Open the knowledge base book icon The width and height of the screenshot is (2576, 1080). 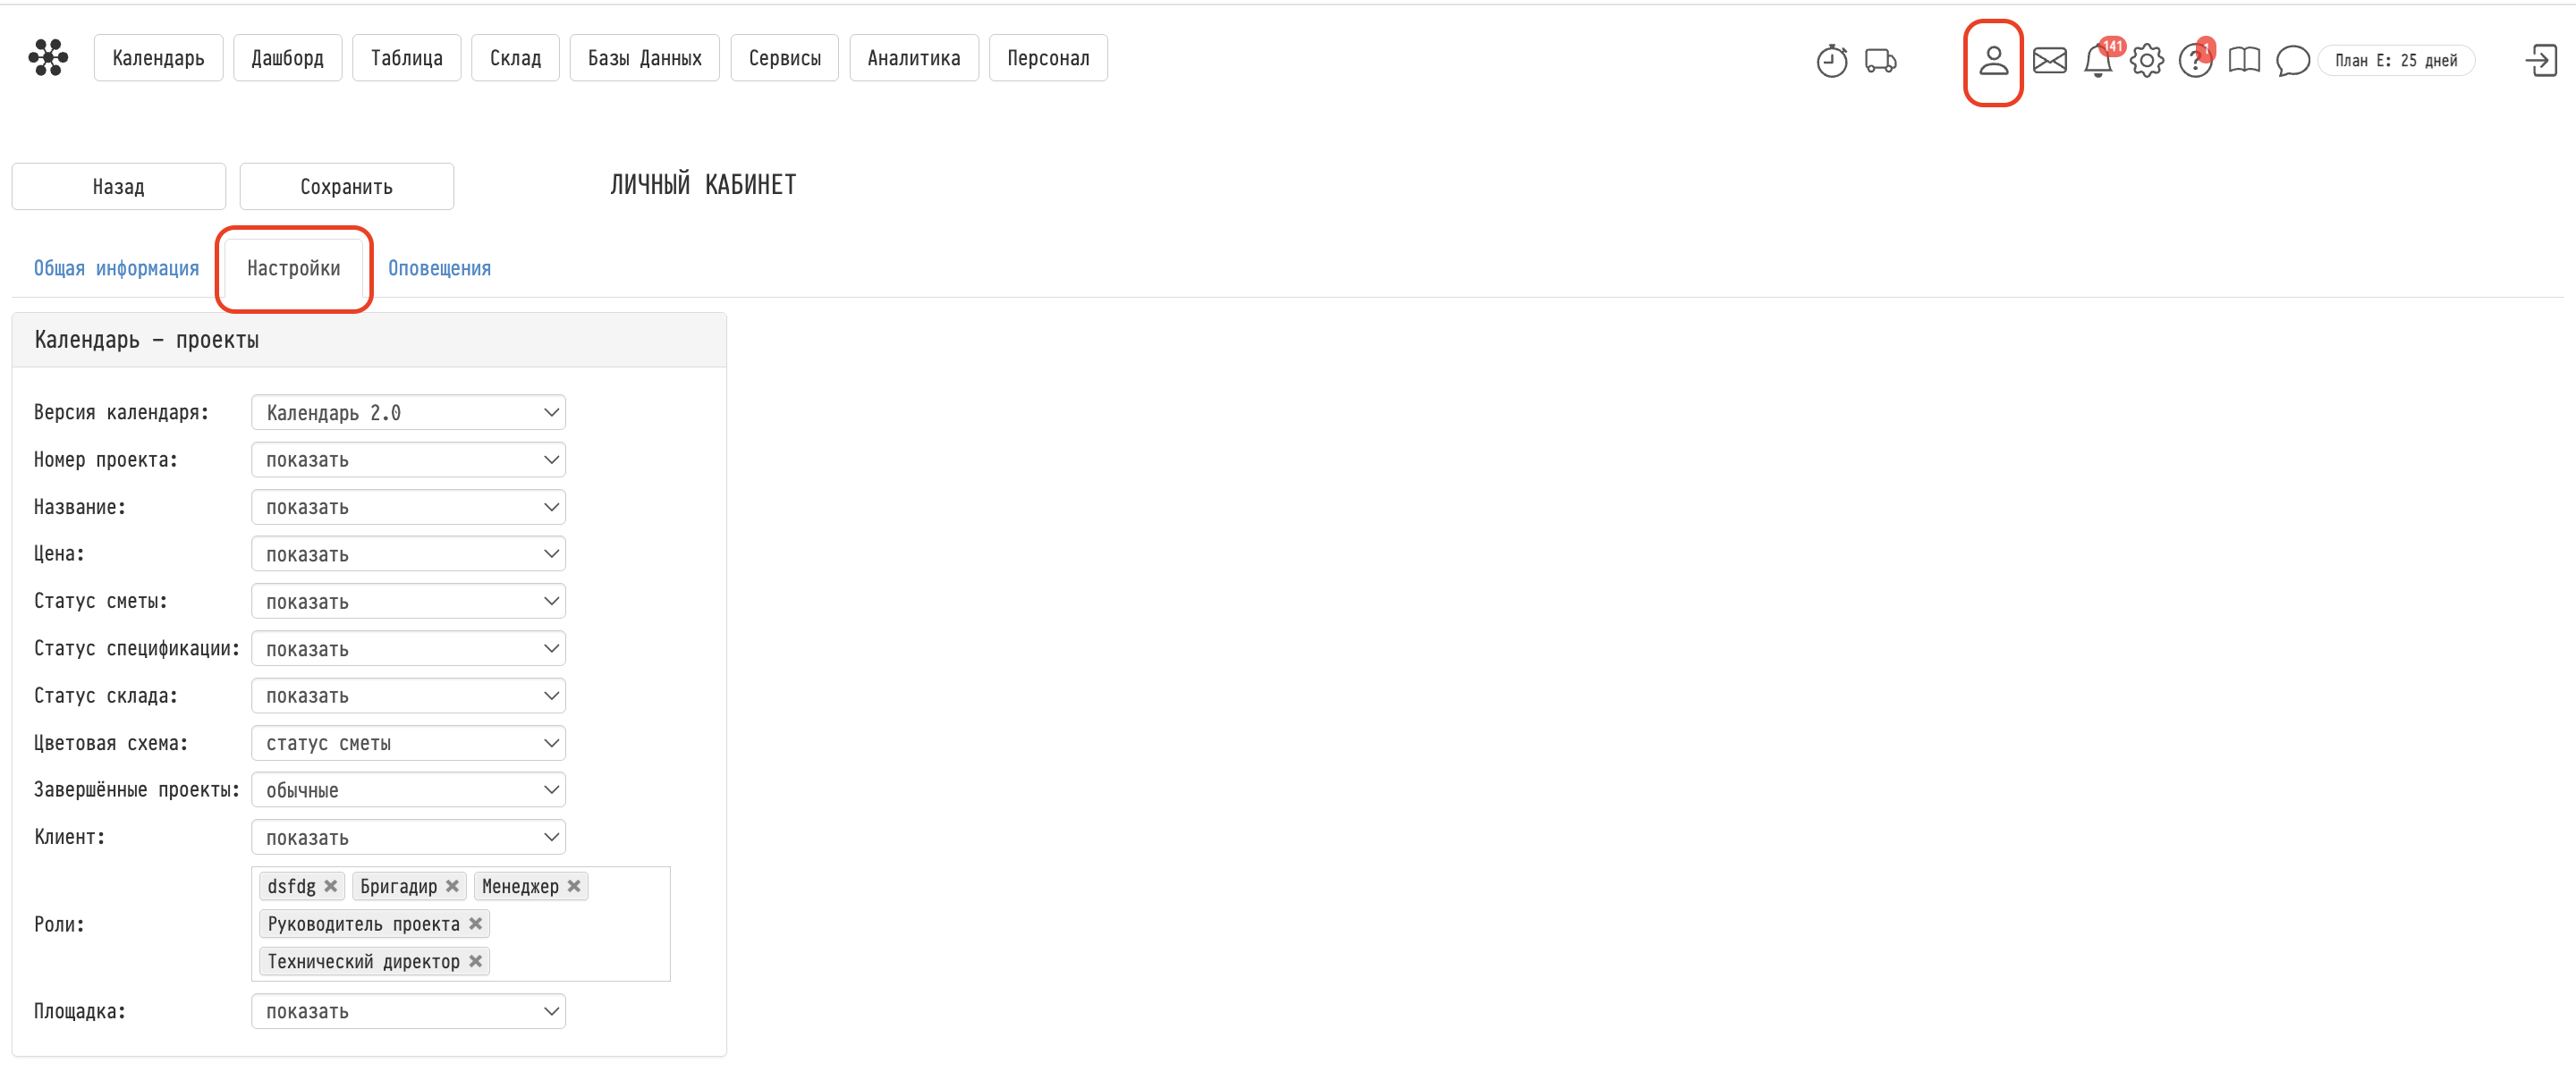pos(2244,61)
